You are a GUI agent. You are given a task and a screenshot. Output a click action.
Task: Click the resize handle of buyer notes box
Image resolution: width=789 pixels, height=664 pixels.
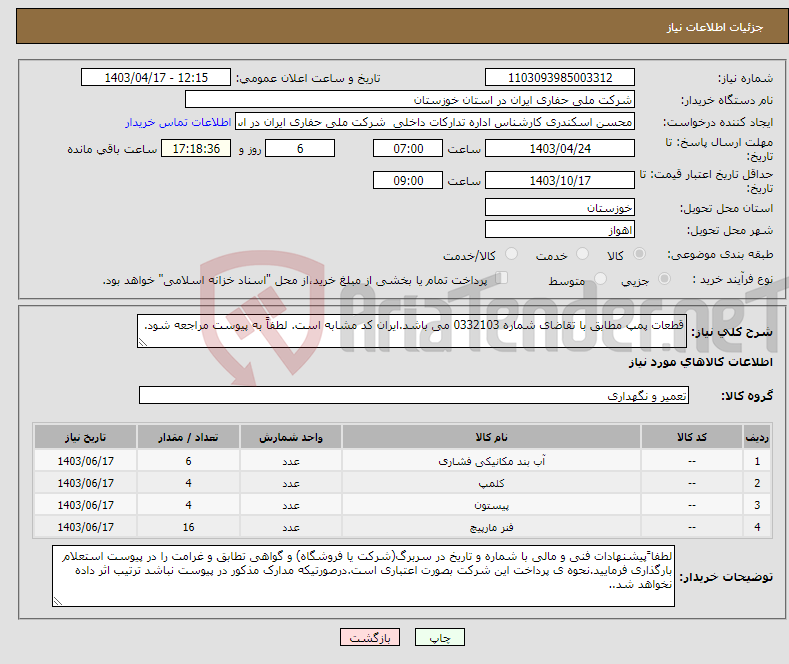pyautogui.click(x=58, y=601)
